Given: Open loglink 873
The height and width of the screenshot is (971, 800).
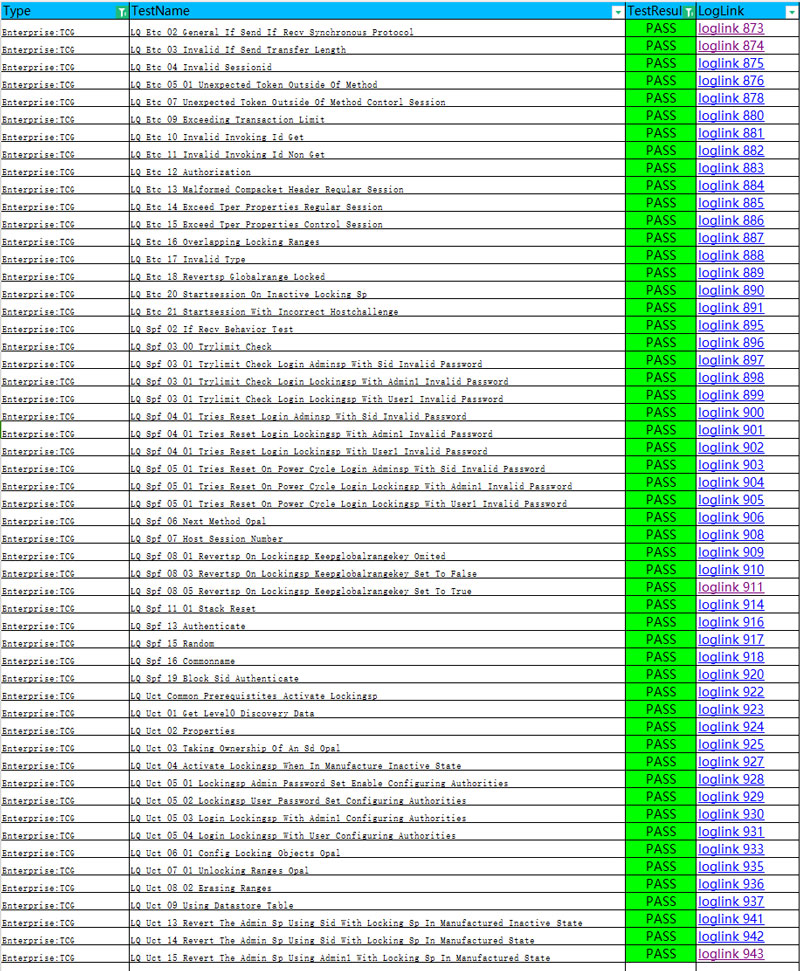Looking at the screenshot, I should [731, 28].
